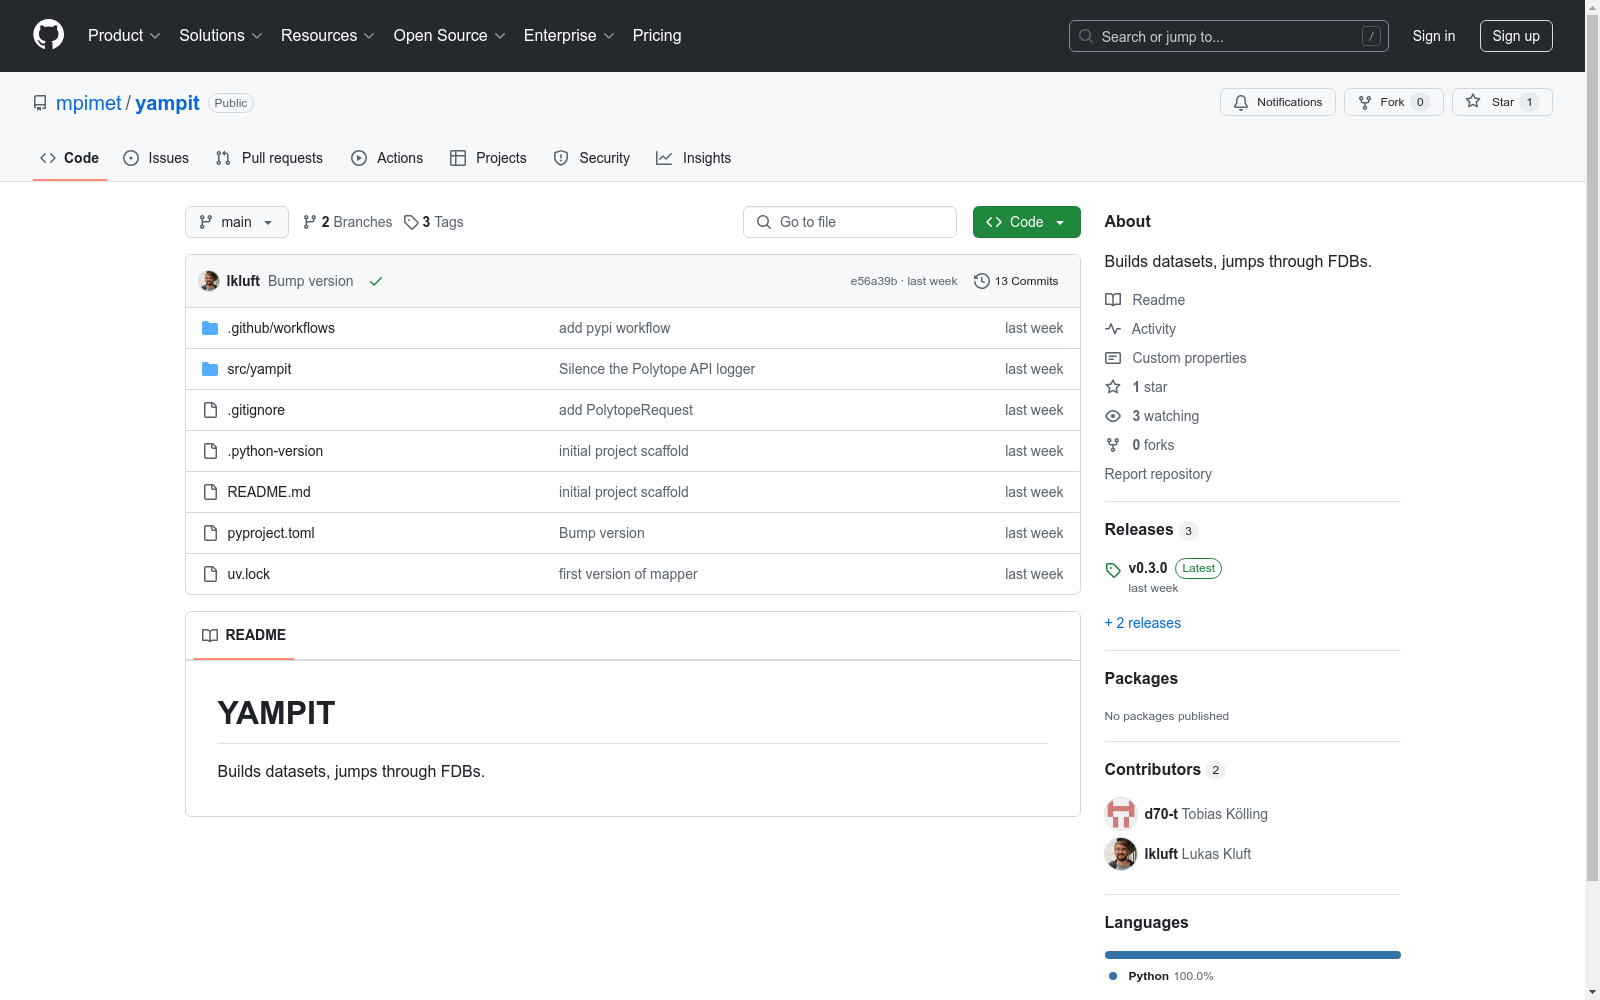The height and width of the screenshot is (1000, 1600).
Task: Focus the Go to file field
Action: pyautogui.click(x=850, y=222)
